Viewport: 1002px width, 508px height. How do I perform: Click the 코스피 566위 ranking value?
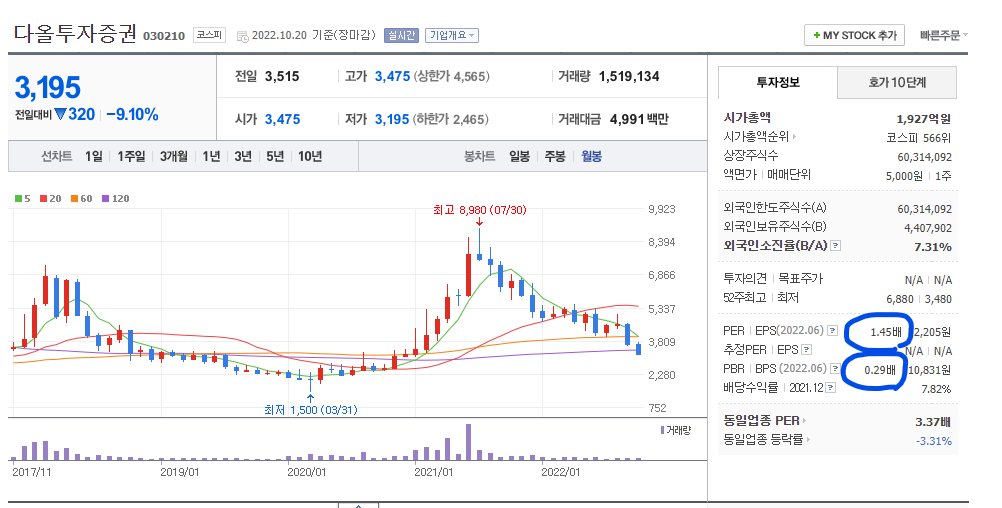[x=918, y=138]
